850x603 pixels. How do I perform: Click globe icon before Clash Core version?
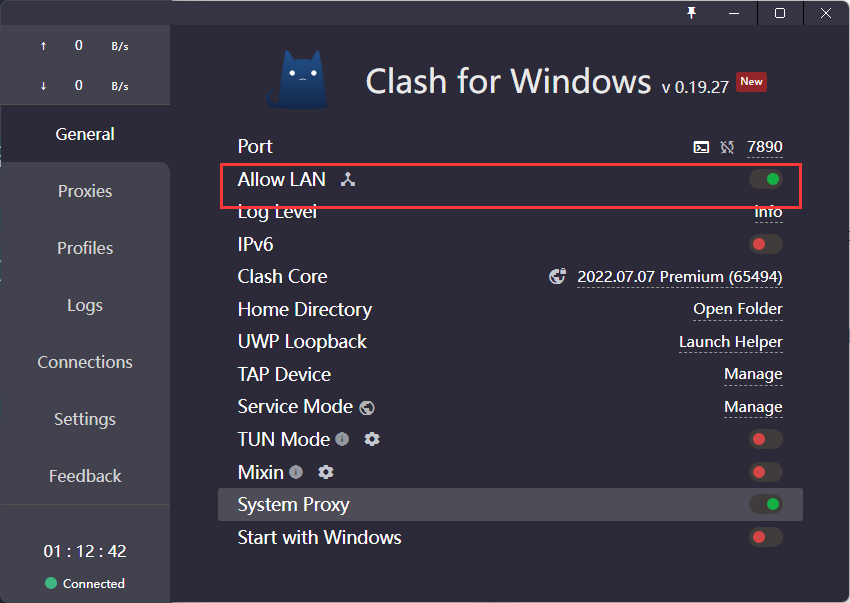click(558, 276)
